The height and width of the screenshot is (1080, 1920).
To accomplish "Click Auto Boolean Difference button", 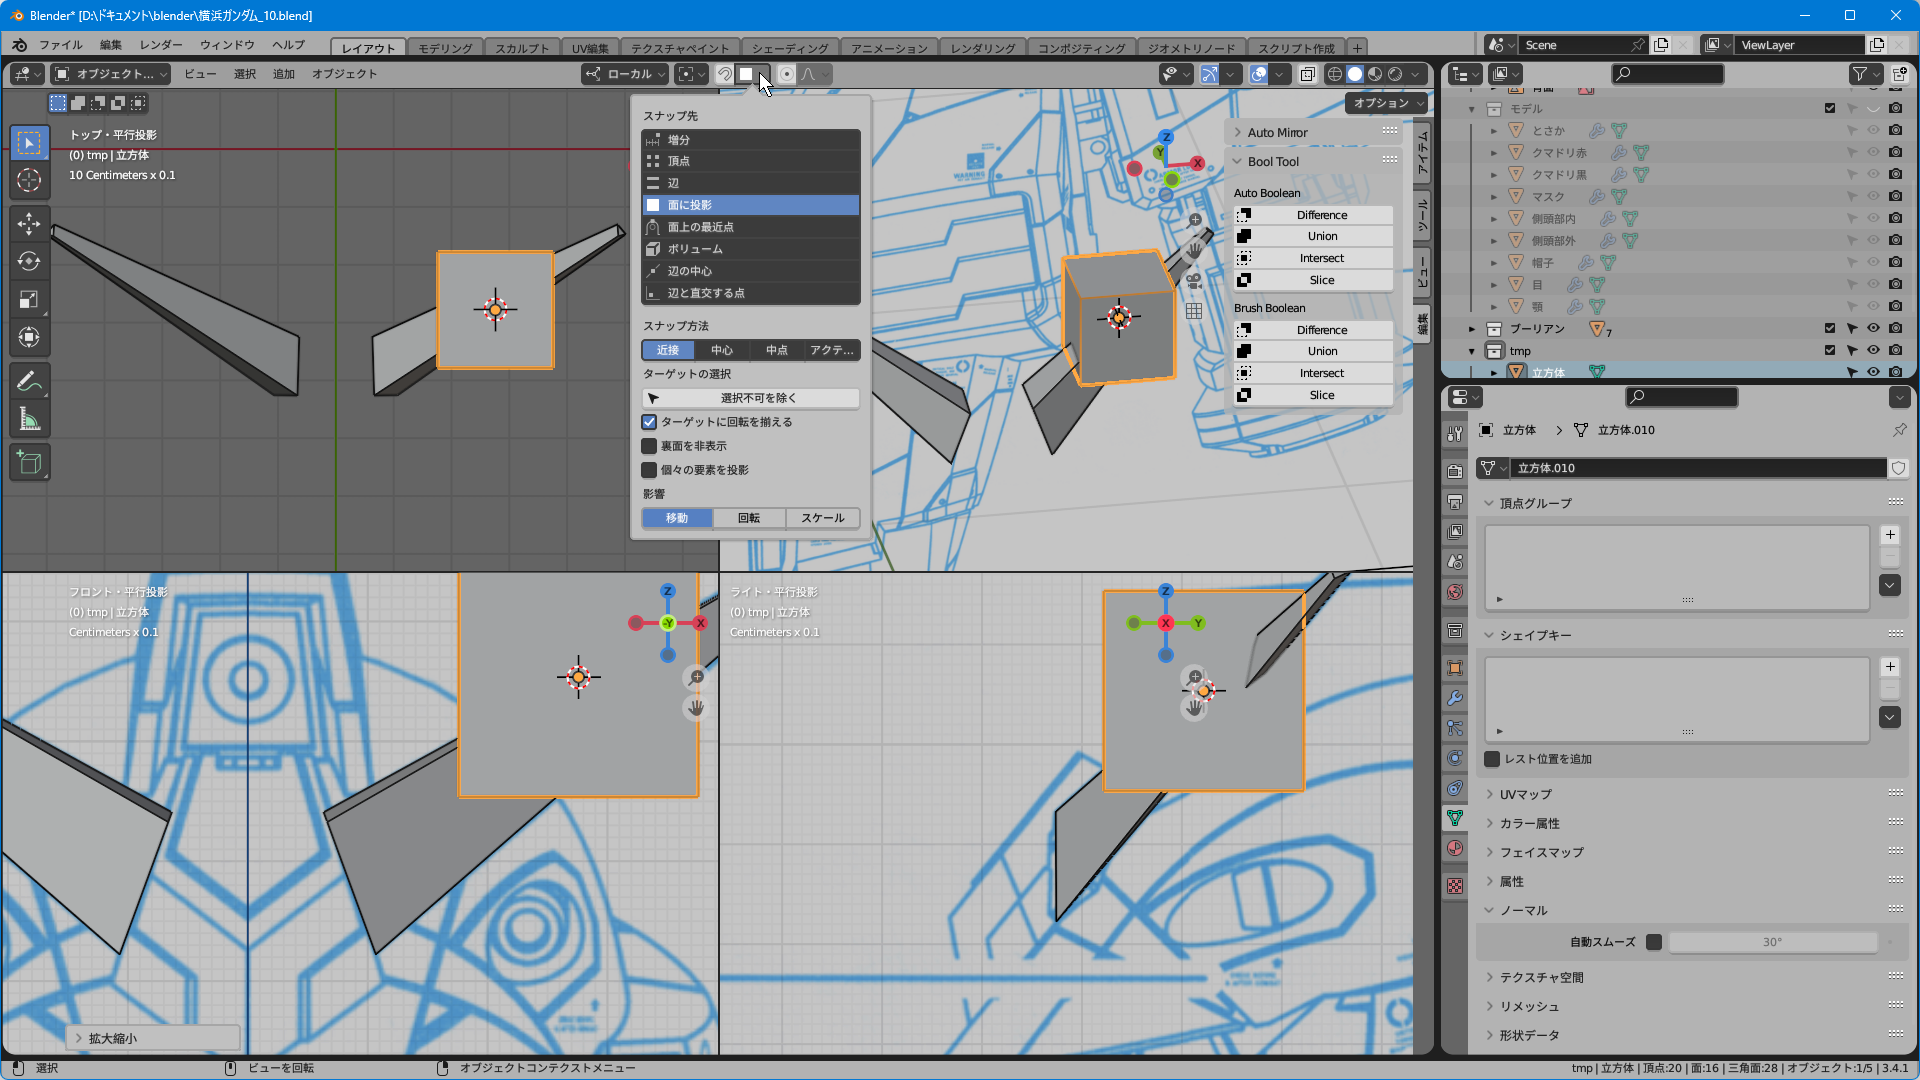I will click(1321, 215).
